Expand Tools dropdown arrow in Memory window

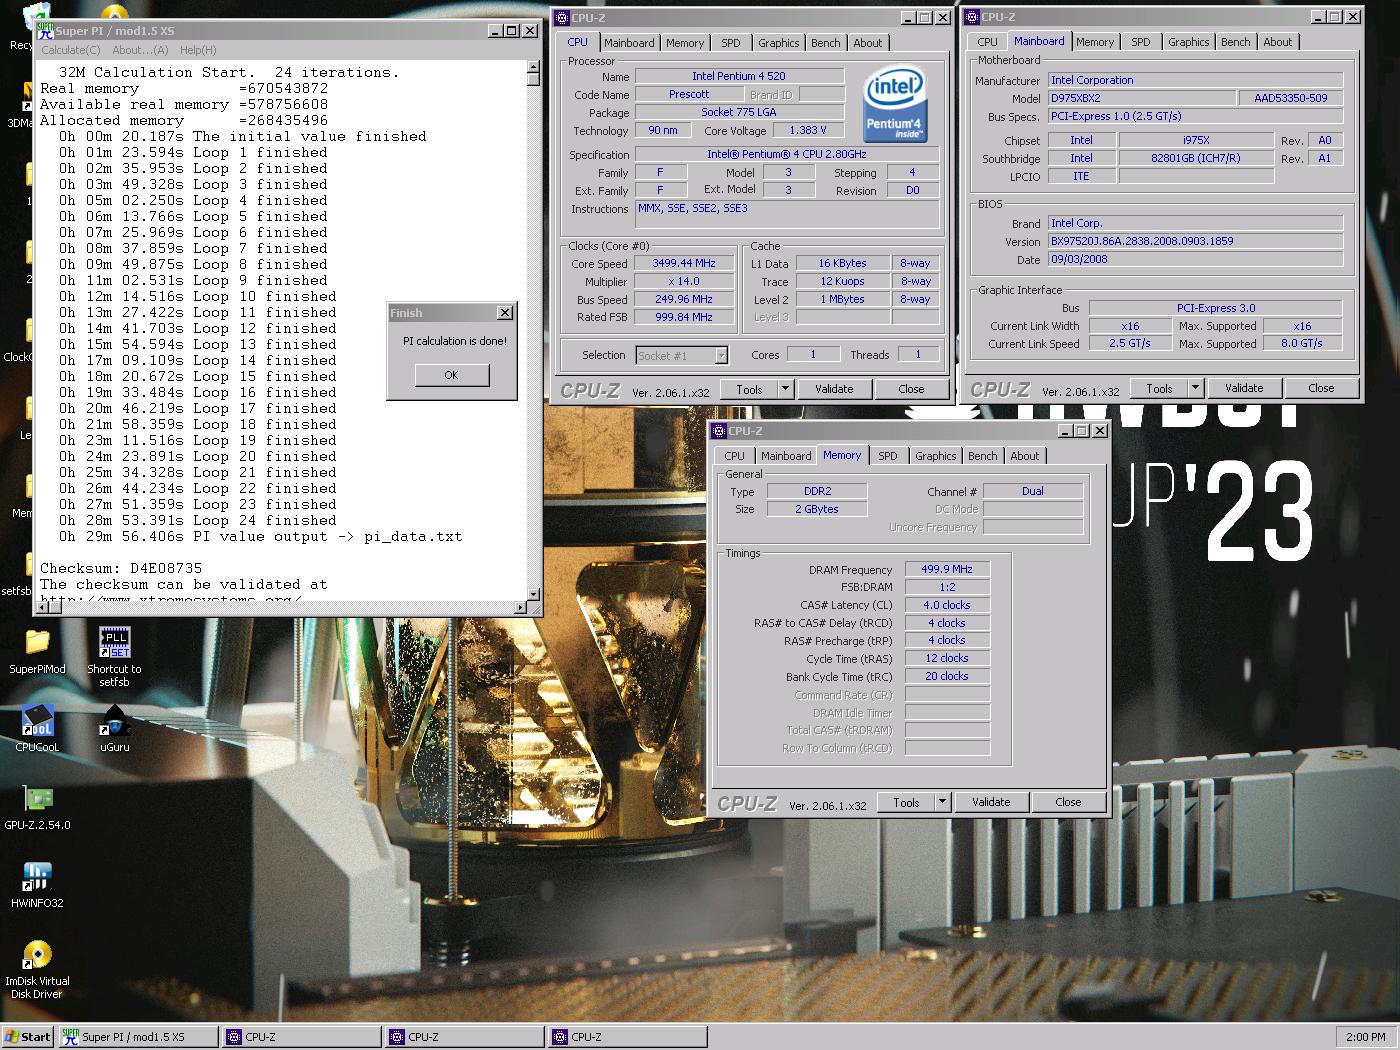942,802
